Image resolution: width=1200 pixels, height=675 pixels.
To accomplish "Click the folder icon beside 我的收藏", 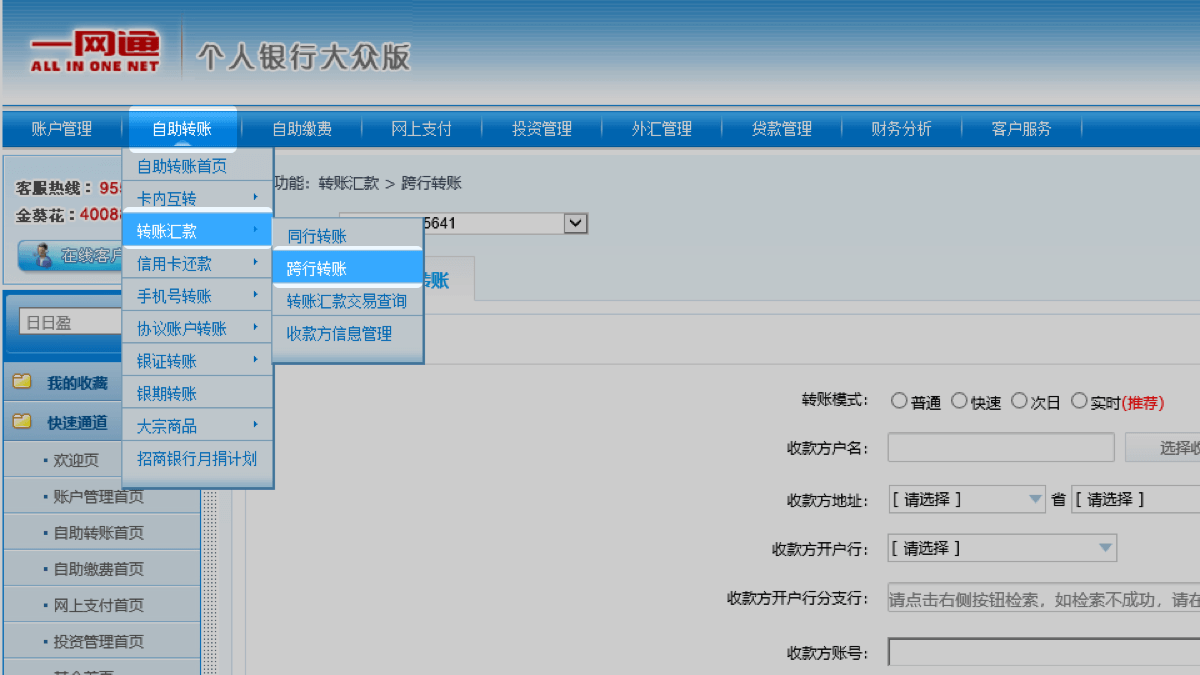I will coord(22,382).
